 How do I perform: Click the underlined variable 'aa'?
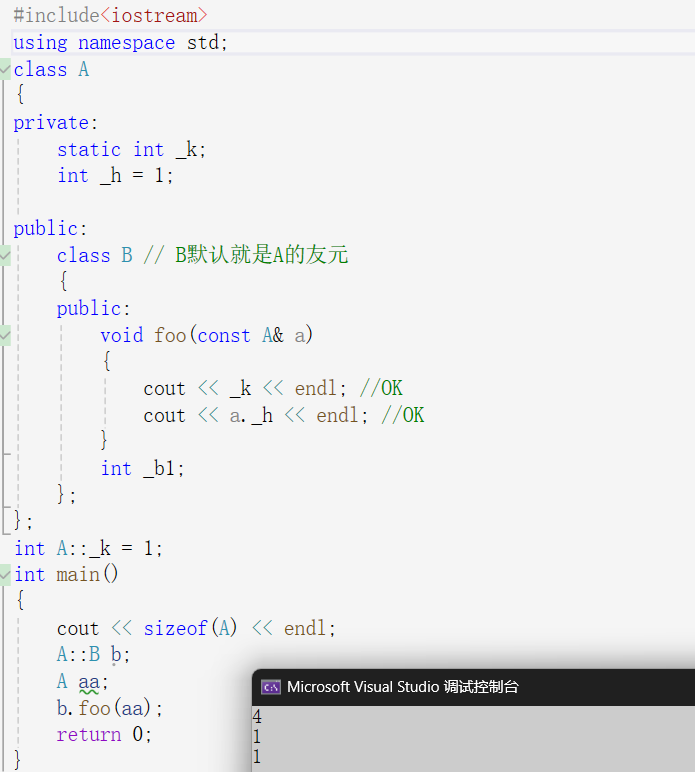click(x=89, y=682)
